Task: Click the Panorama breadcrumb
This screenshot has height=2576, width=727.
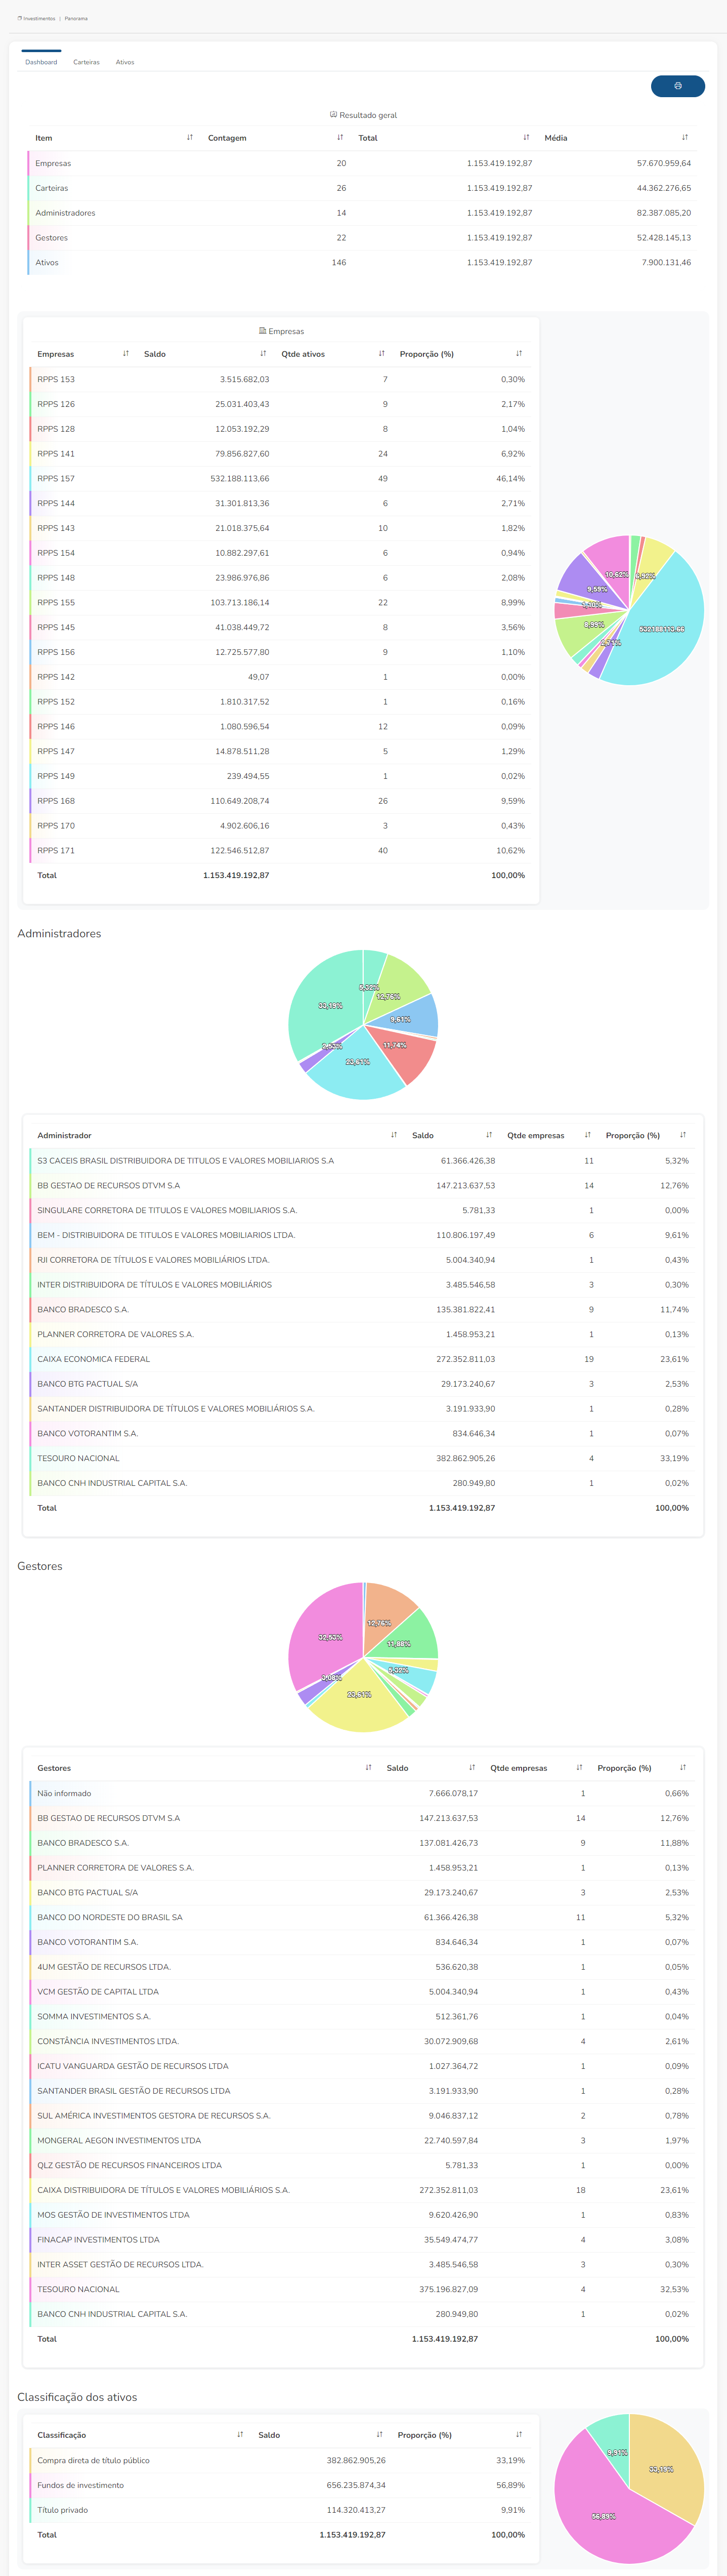Action: pyautogui.click(x=76, y=18)
